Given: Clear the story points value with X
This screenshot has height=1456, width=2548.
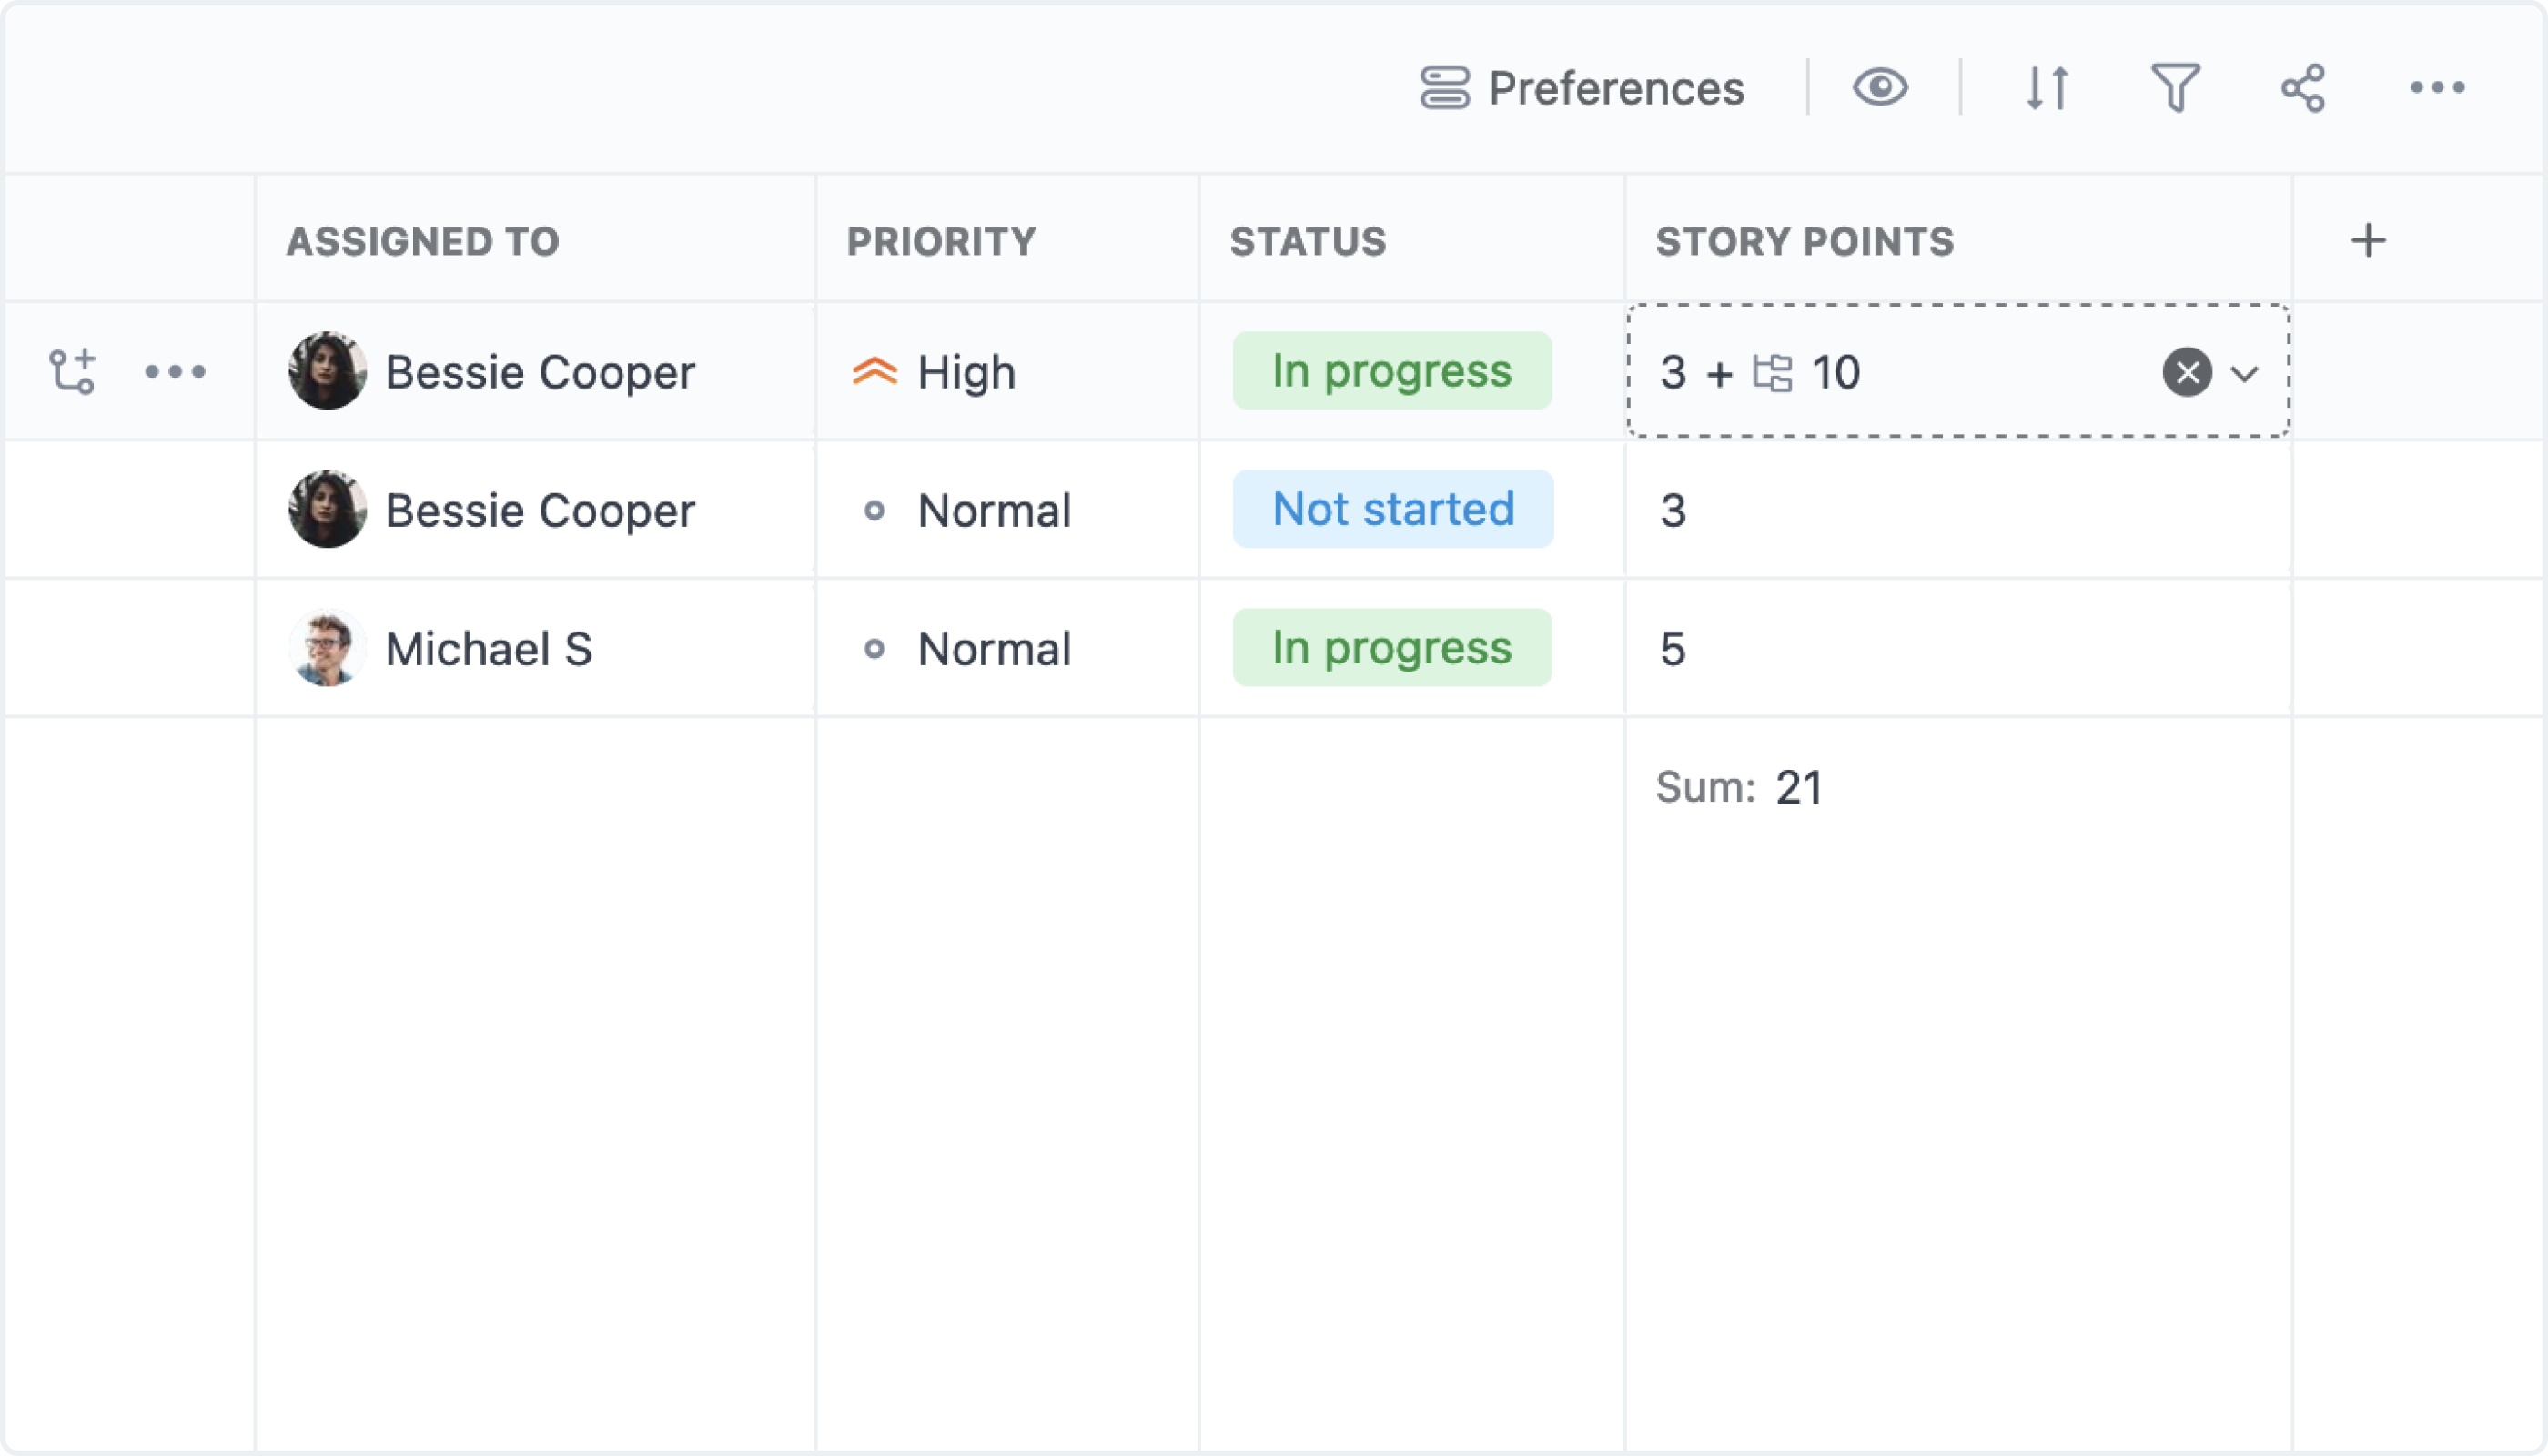Looking at the screenshot, I should point(2187,372).
